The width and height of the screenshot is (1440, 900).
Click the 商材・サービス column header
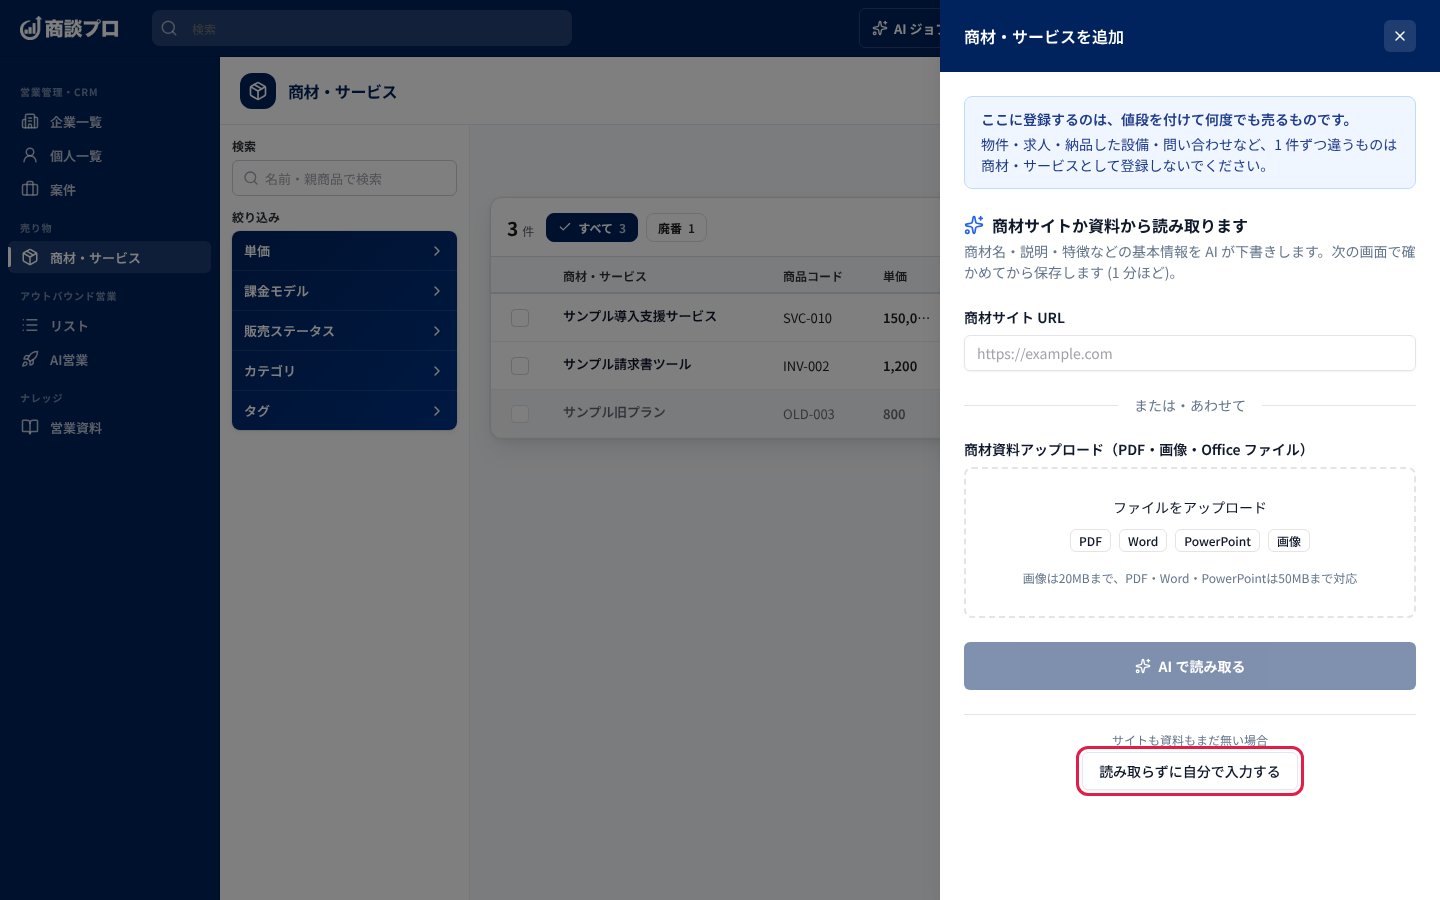(x=605, y=276)
